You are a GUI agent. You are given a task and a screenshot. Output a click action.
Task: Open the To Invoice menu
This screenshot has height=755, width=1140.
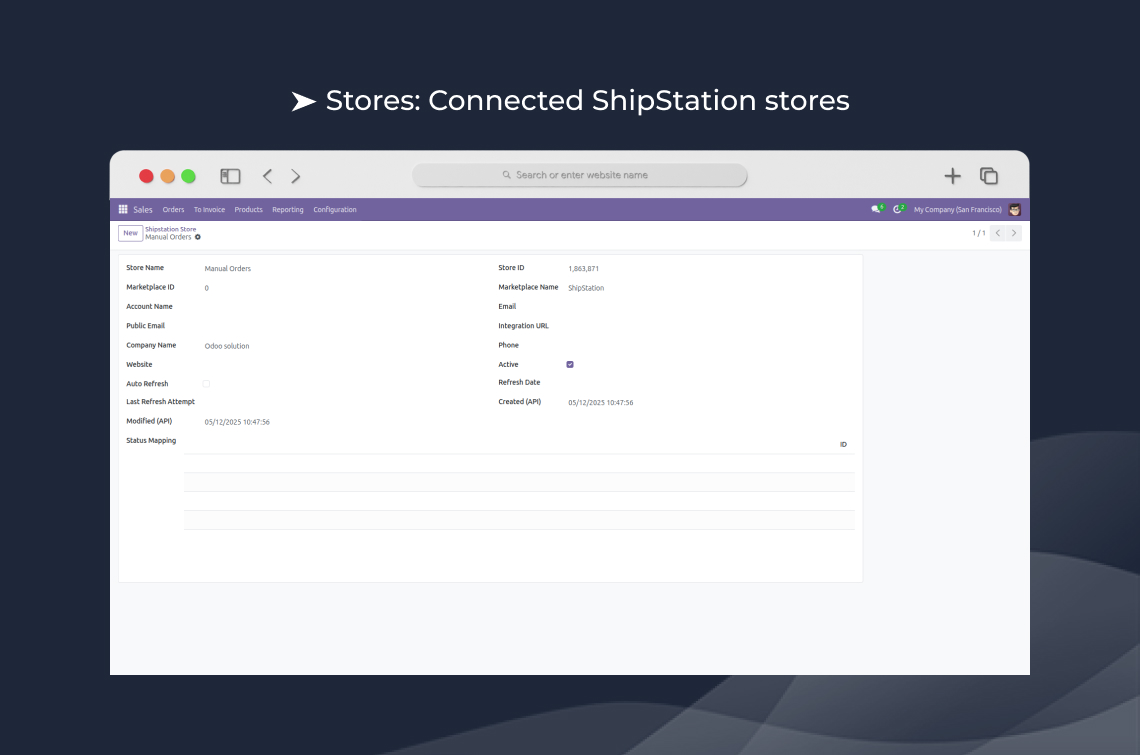(x=209, y=209)
